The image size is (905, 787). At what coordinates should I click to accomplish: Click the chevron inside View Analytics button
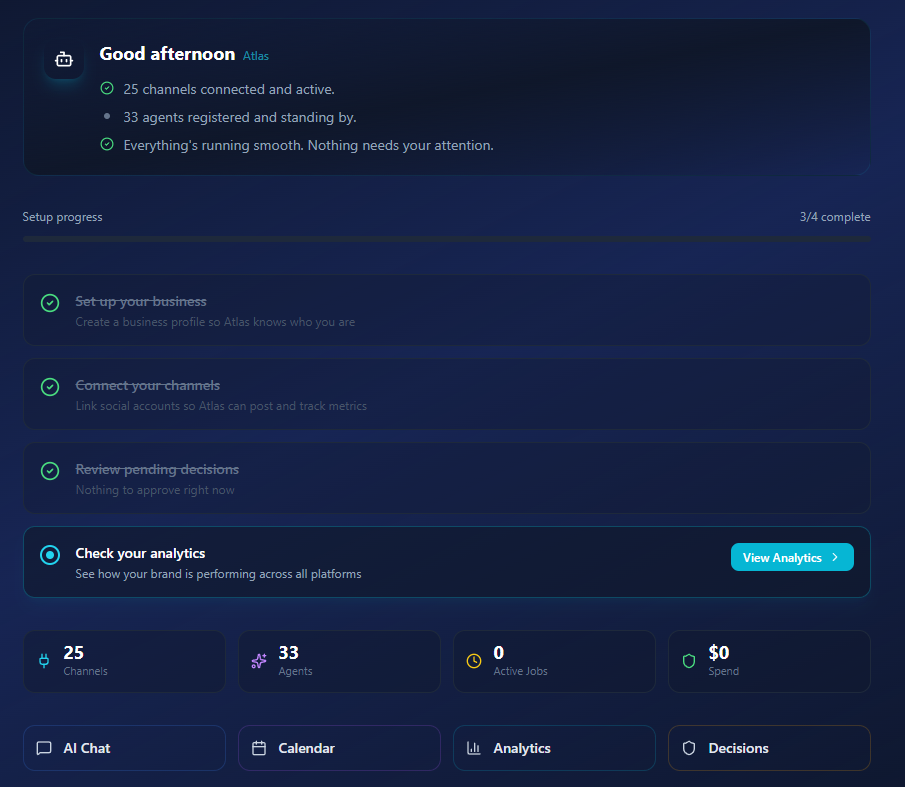(x=836, y=557)
